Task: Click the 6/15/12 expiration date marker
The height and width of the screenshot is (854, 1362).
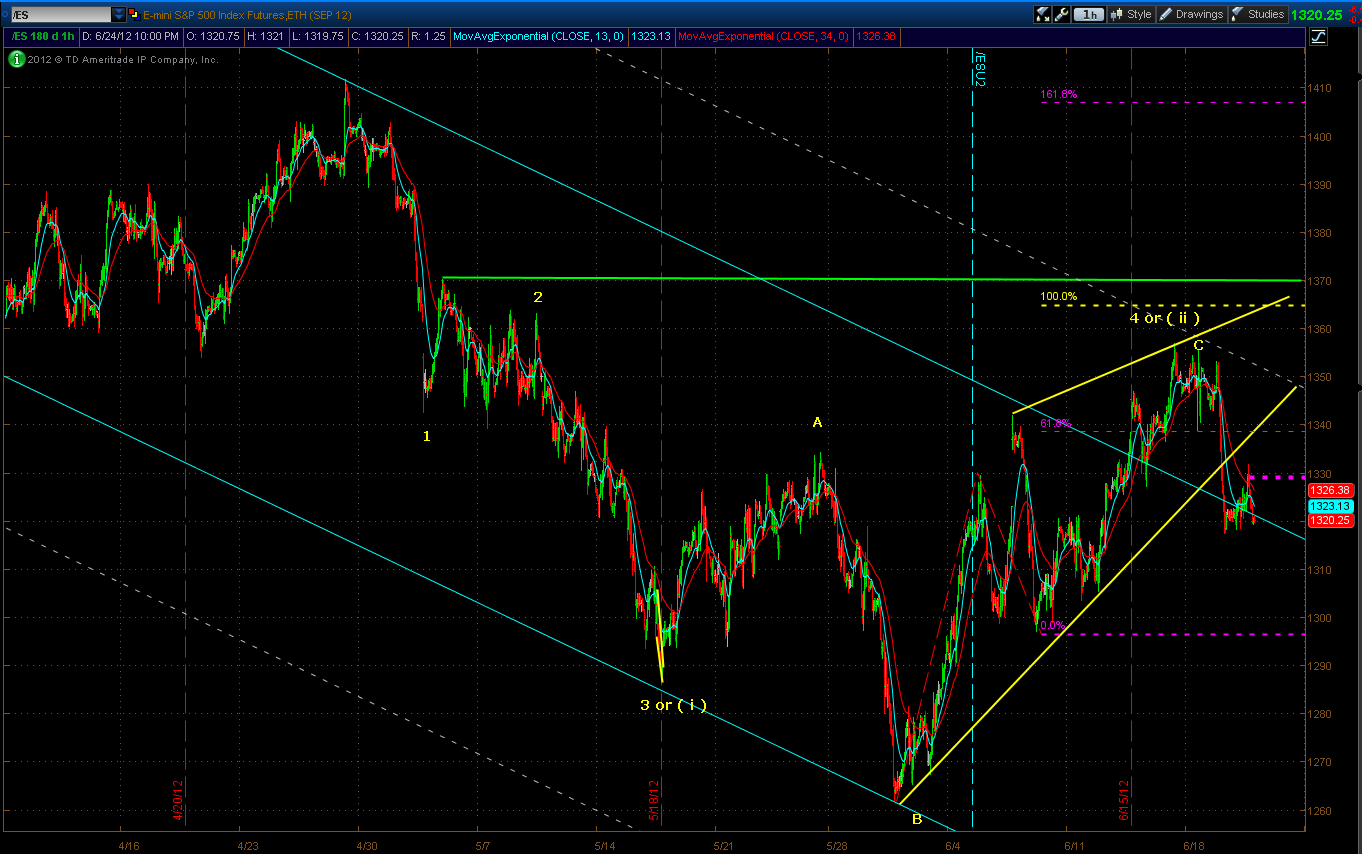Action: coord(1125,801)
